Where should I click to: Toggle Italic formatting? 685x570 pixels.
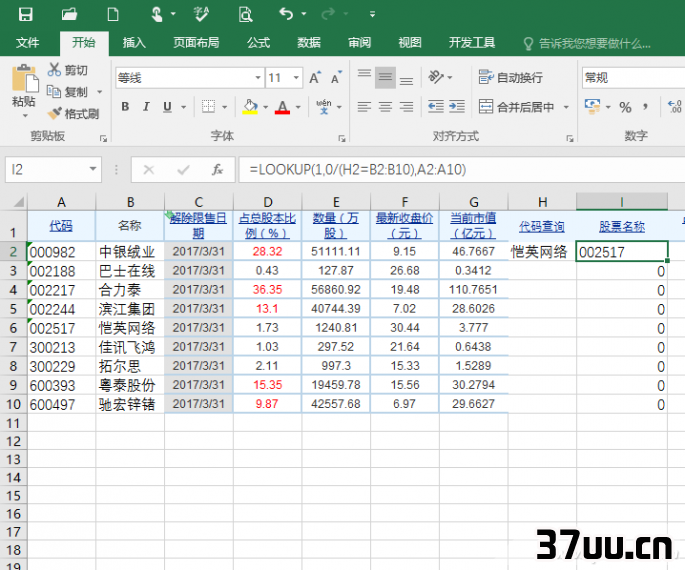[146, 107]
